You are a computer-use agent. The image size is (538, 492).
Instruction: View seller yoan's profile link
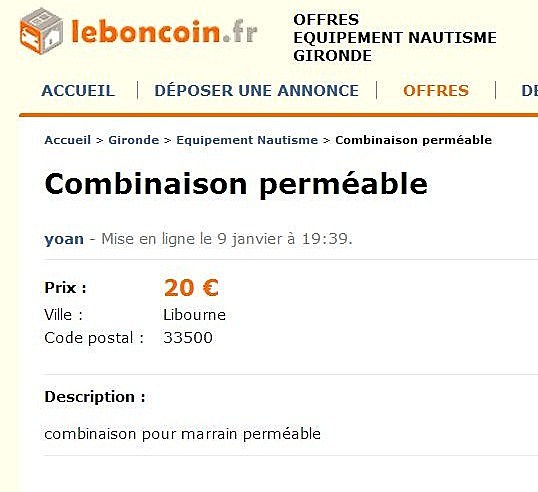pos(64,239)
